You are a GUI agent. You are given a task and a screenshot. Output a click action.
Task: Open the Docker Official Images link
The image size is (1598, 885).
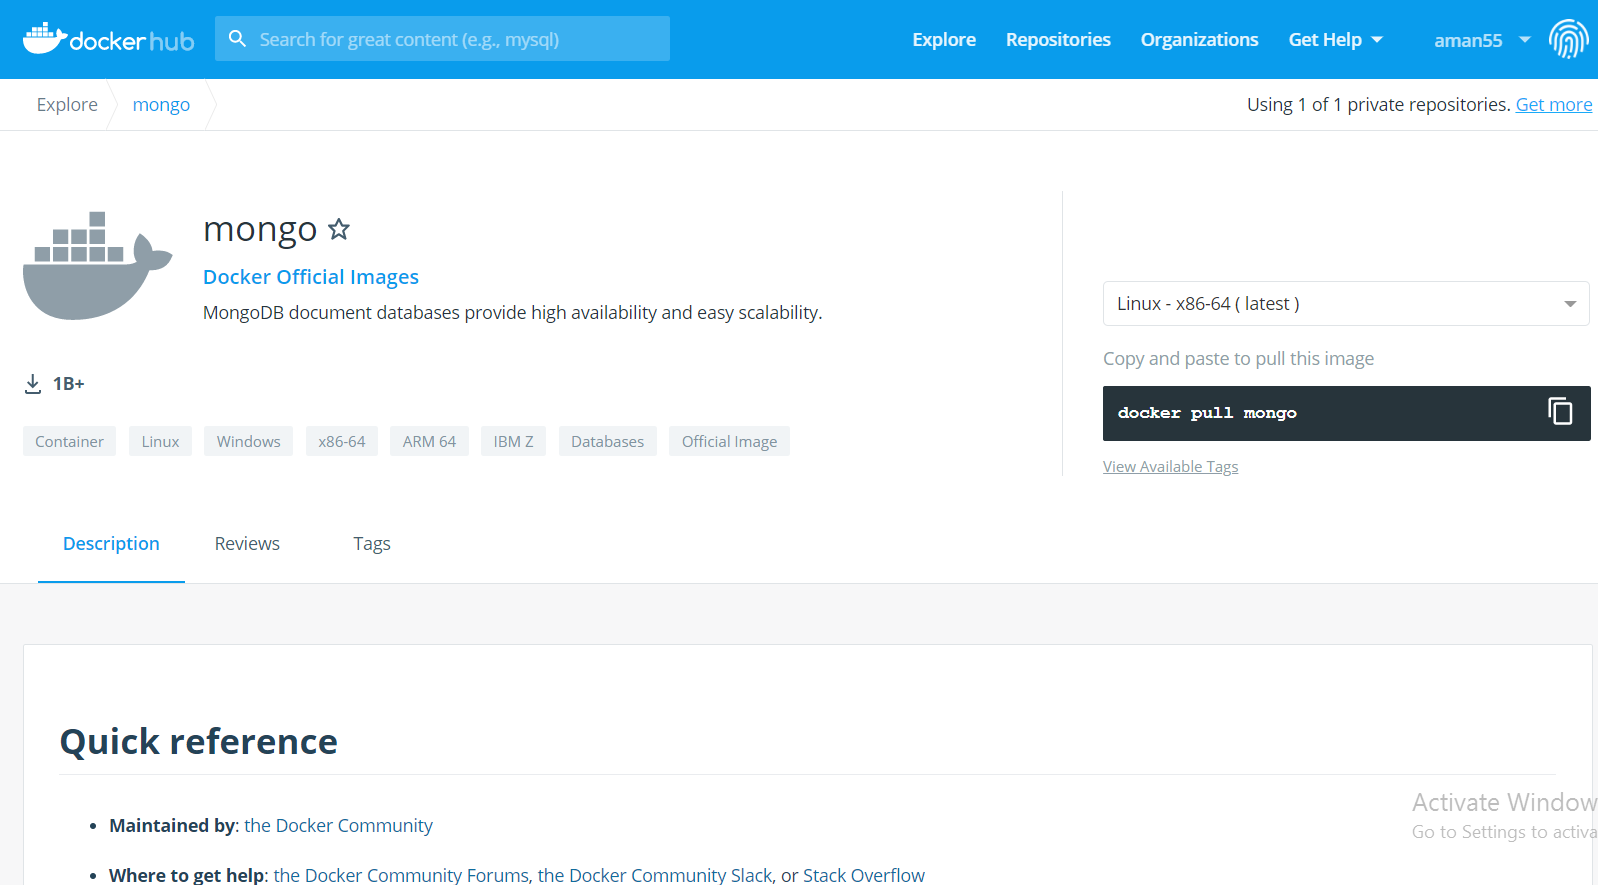(x=311, y=277)
